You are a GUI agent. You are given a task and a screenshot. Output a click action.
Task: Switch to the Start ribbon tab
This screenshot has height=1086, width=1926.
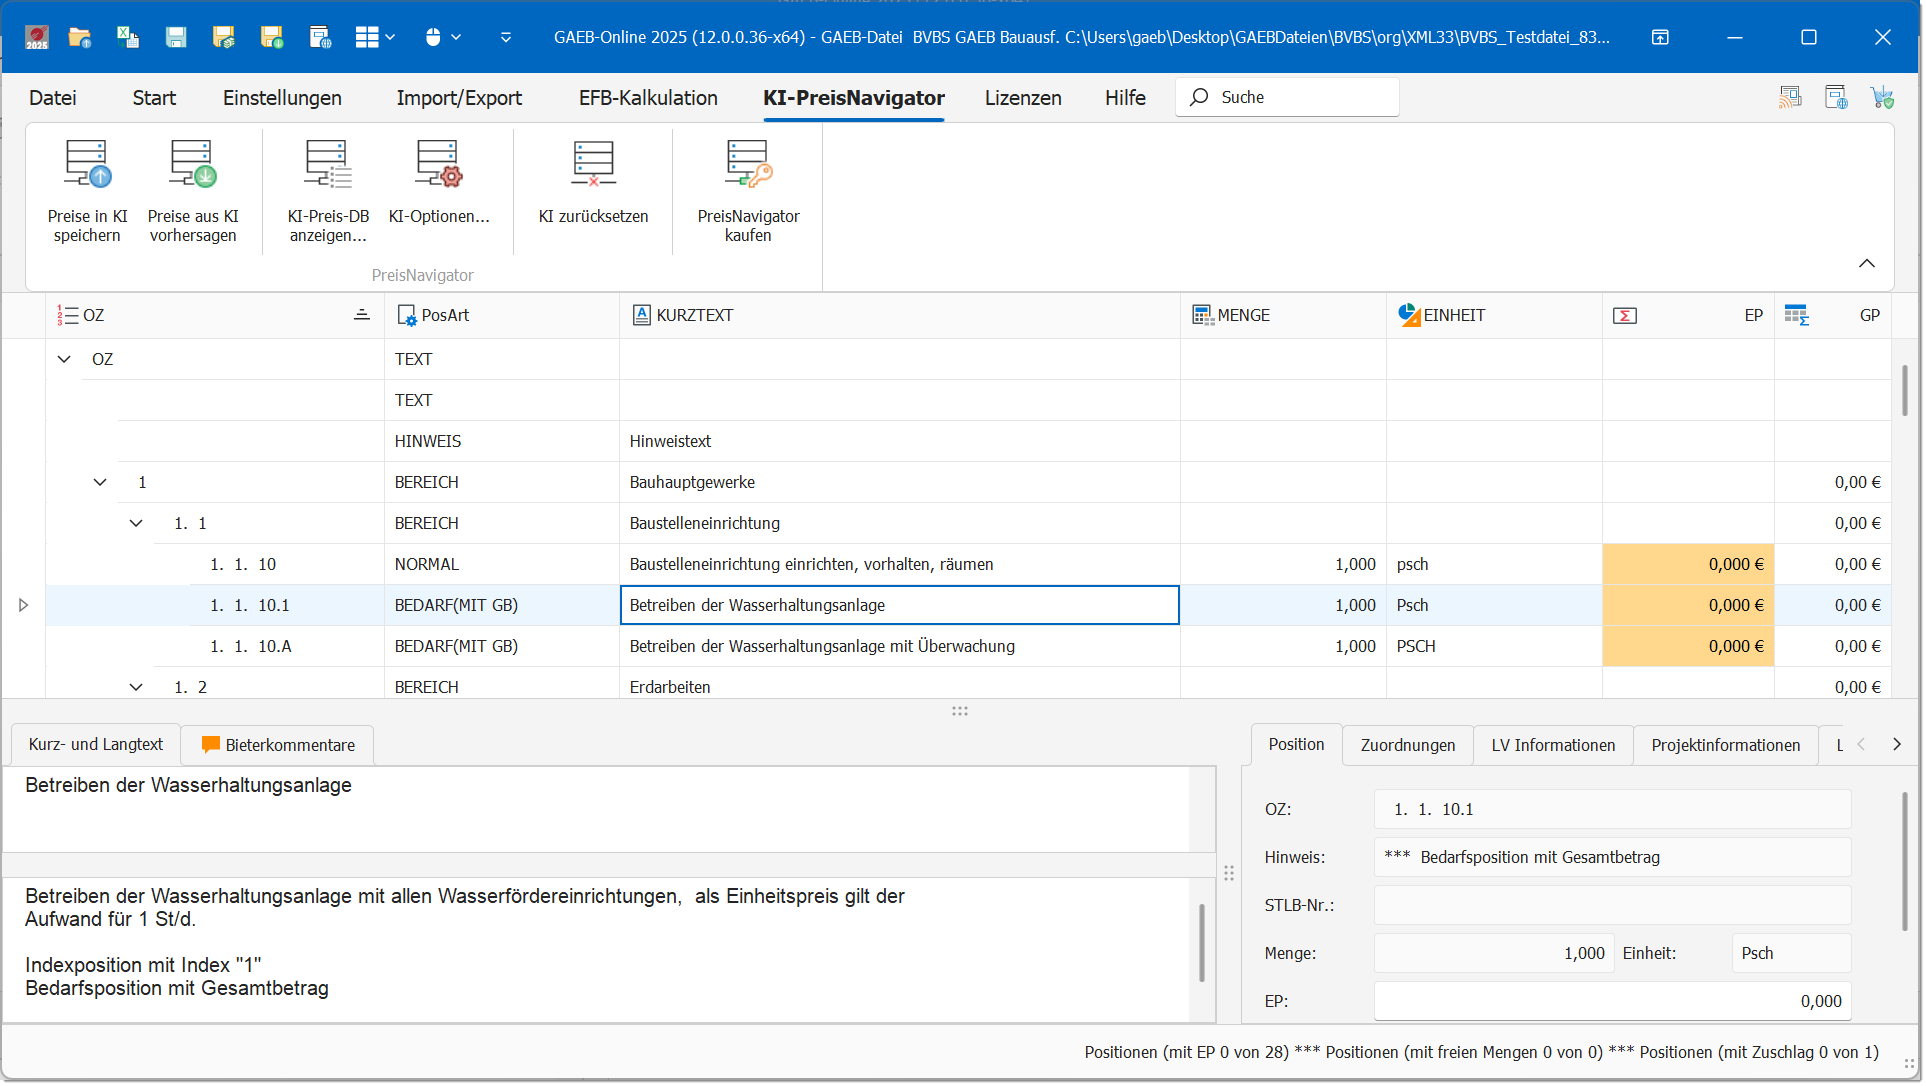pyautogui.click(x=154, y=98)
